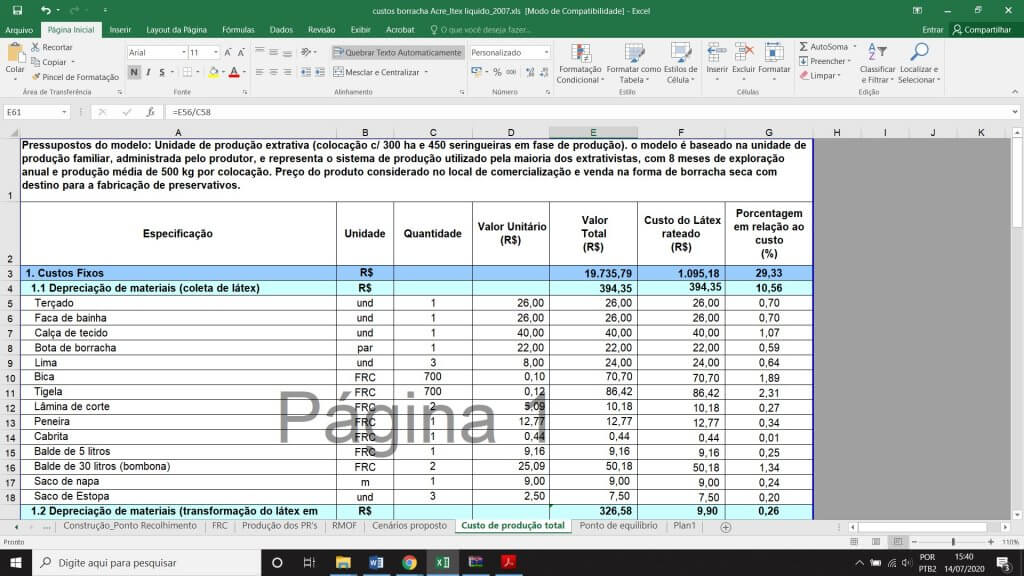1024x576 pixels.
Task: Open the Fórmulas ribbon tab
Action: point(238,30)
